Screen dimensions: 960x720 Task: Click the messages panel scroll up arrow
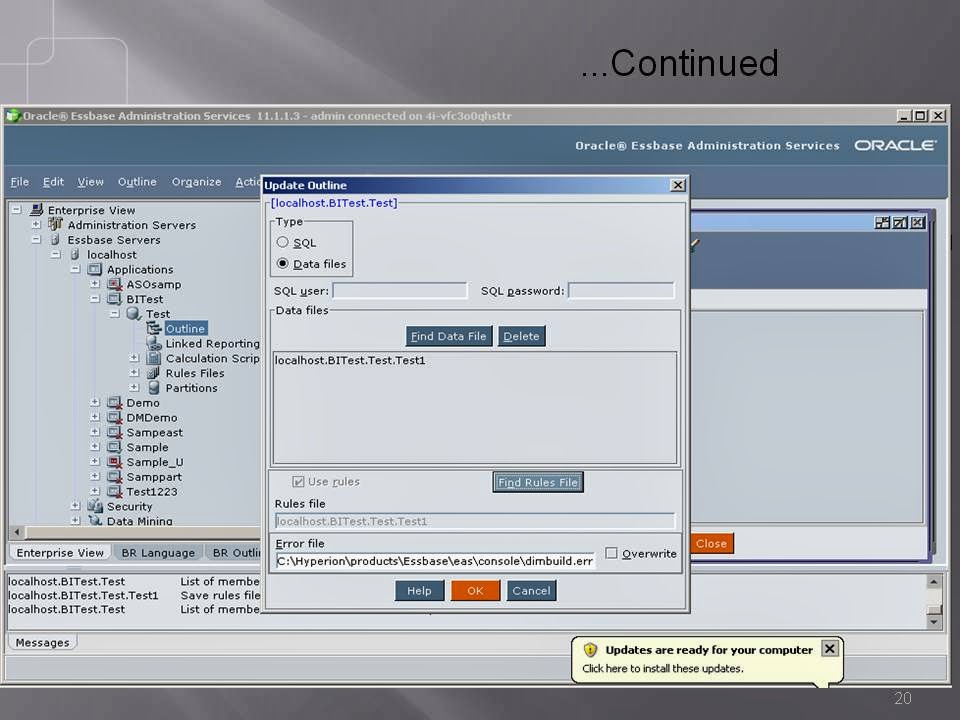934,582
